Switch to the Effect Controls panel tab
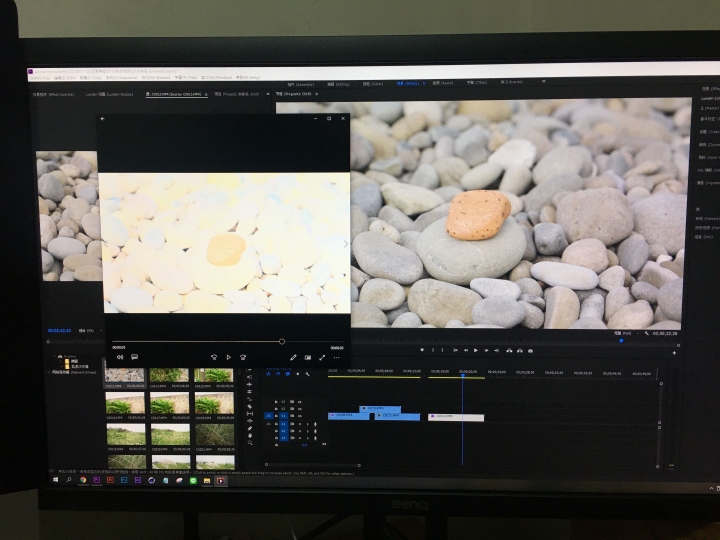Viewport: 720px width, 540px height. pyautogui.click(x=53, y=94)
